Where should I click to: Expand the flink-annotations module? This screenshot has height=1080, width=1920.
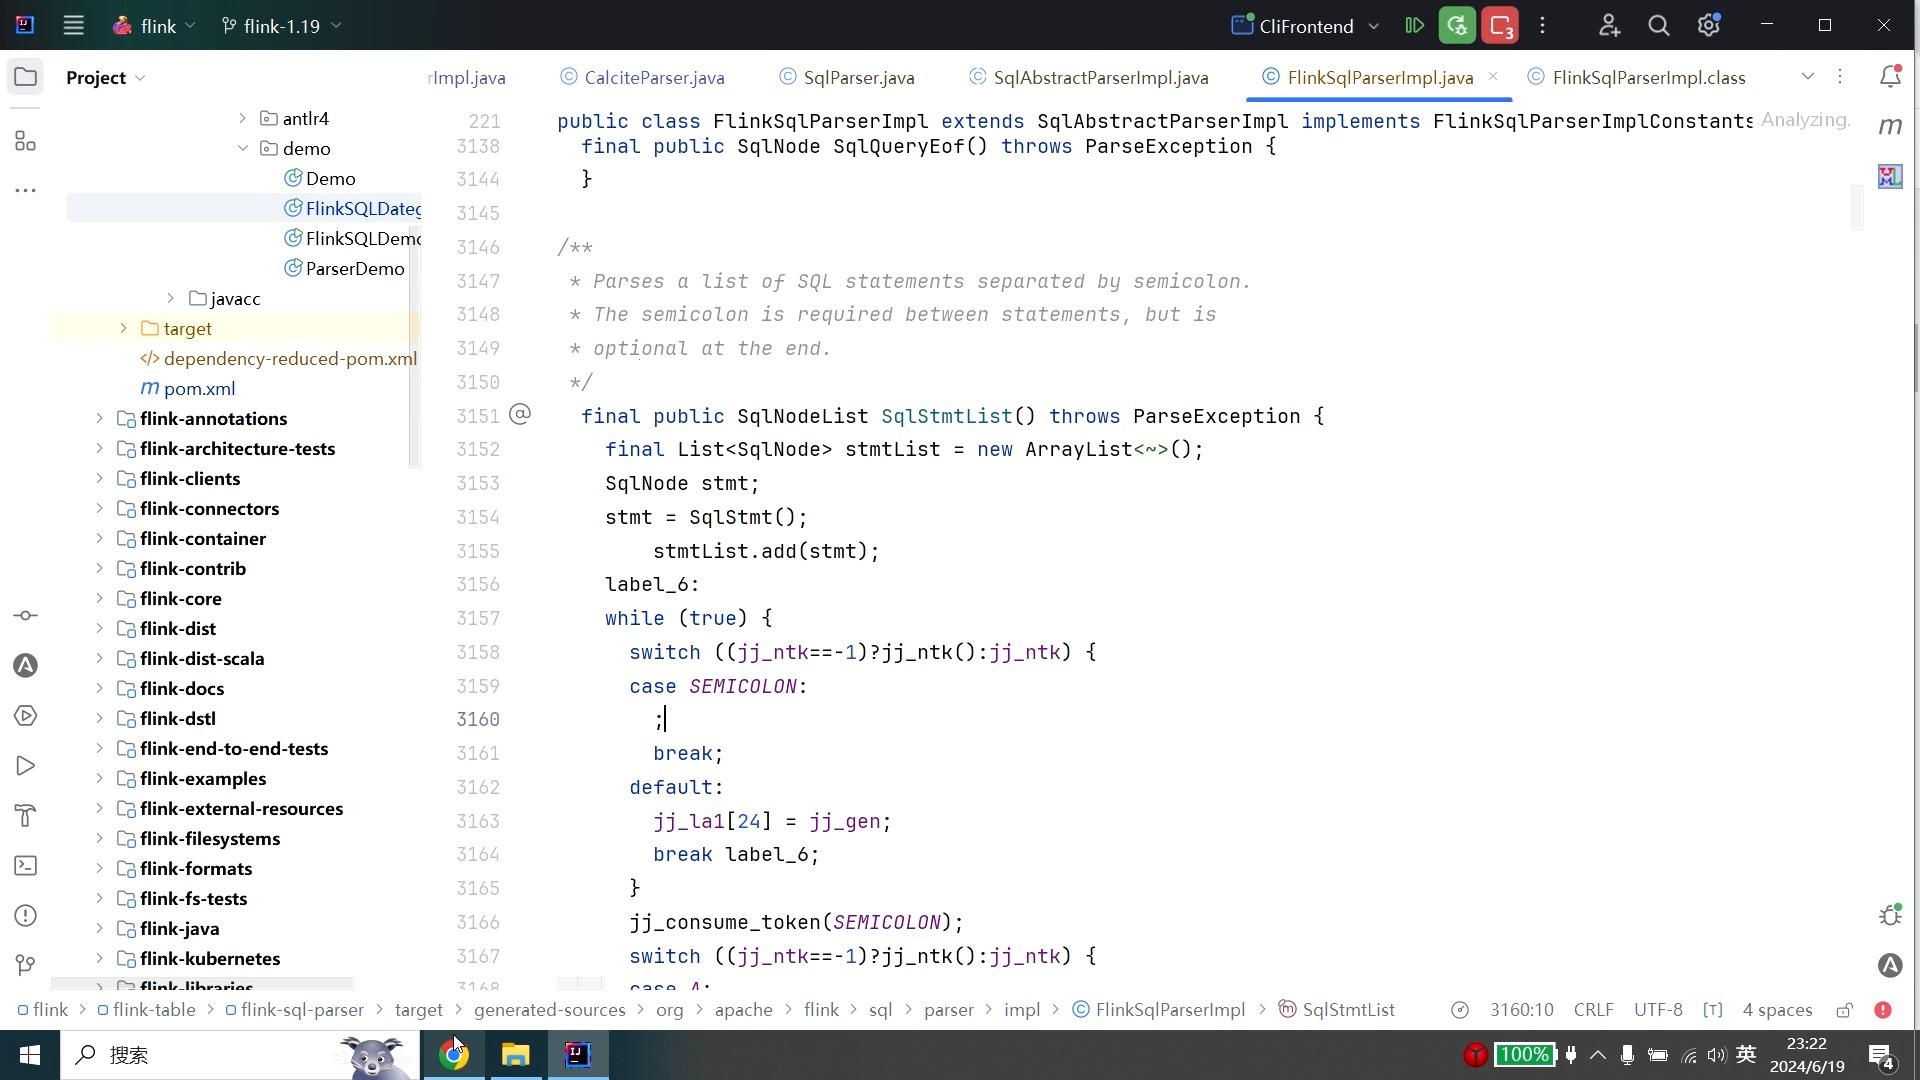[x=99, y=418]
